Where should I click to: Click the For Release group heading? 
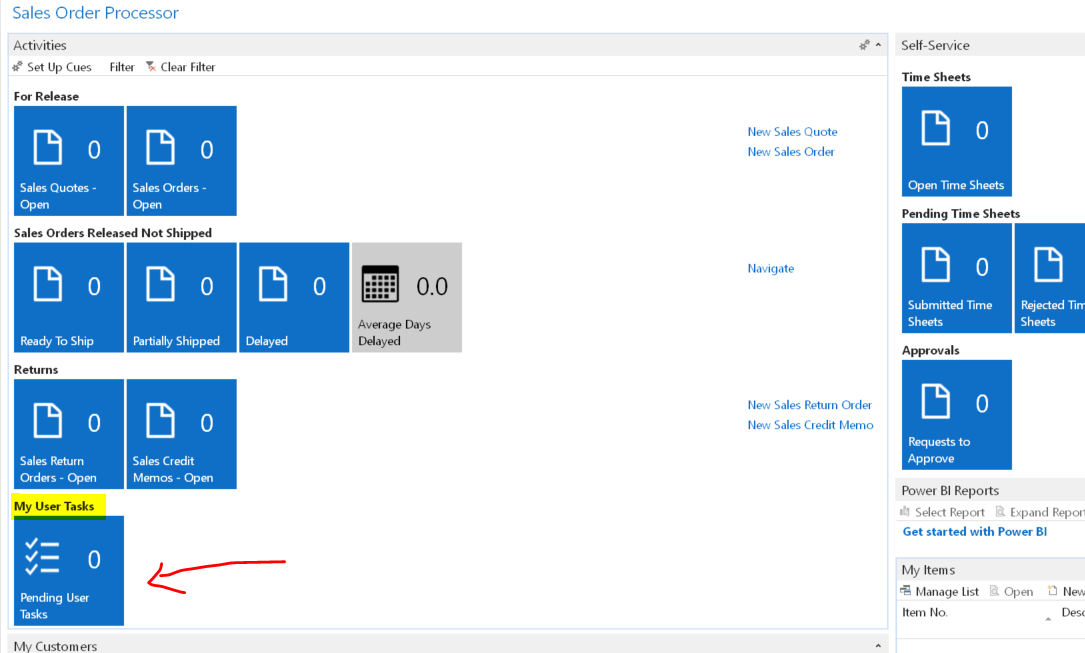pyautogui.click(x=46, y=96)
